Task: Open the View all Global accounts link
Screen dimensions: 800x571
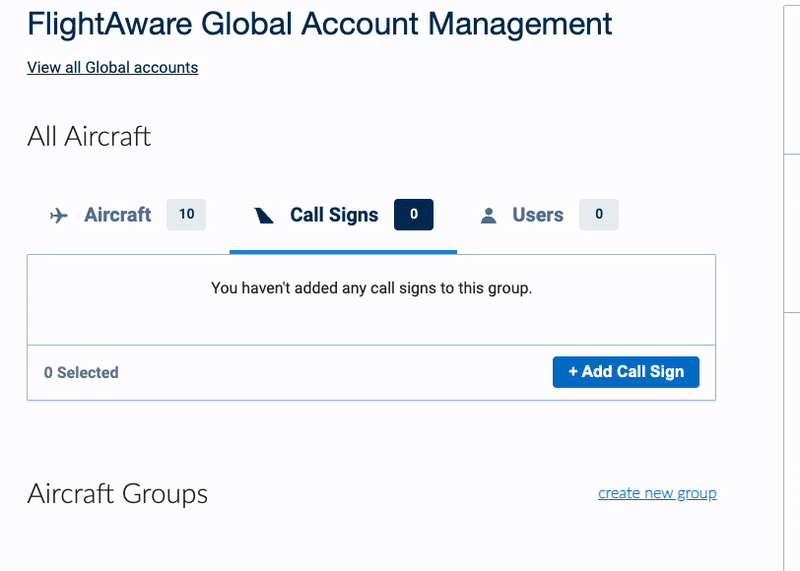Action: click(112, 67)
